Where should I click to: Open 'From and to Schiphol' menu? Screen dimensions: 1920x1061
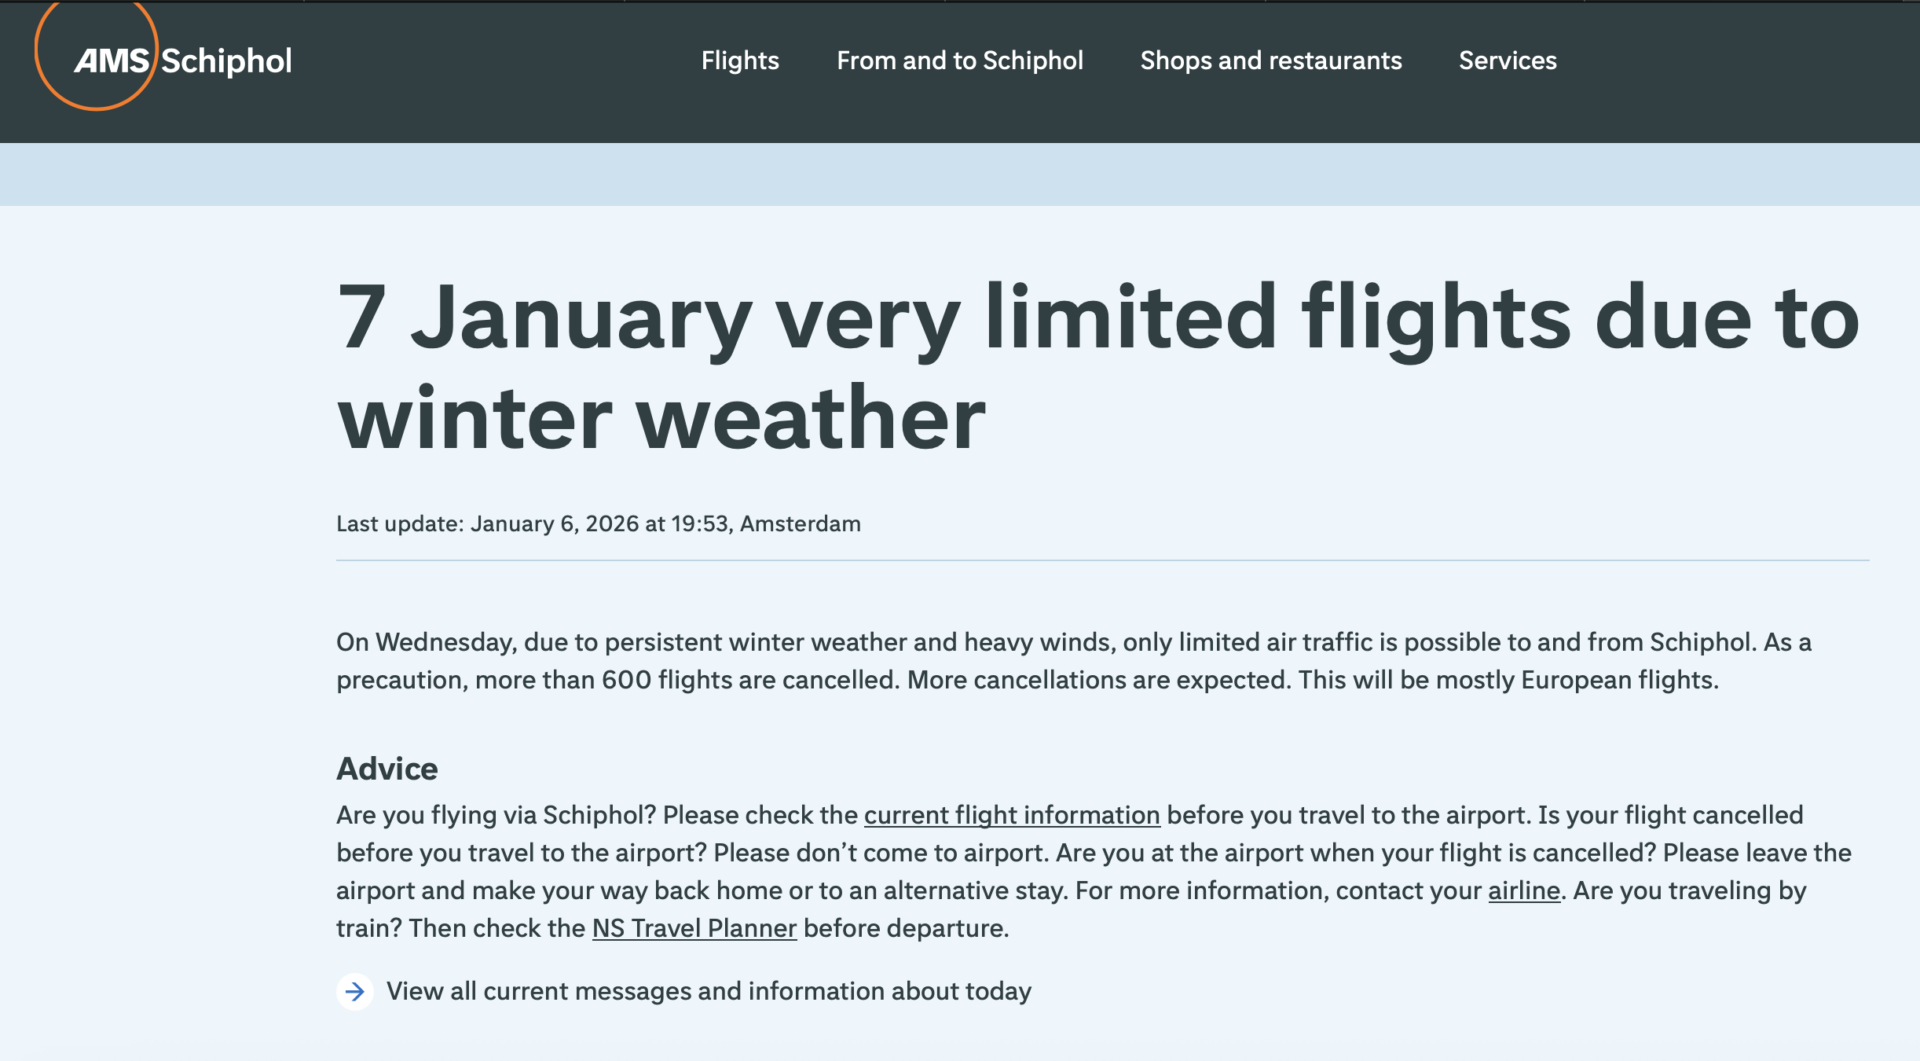960,61
